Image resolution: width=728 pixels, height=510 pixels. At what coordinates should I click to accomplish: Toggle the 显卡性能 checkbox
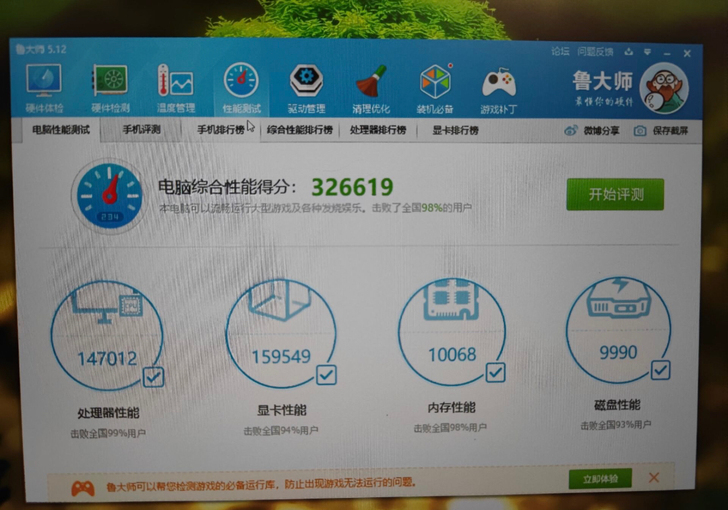[326, 375]
